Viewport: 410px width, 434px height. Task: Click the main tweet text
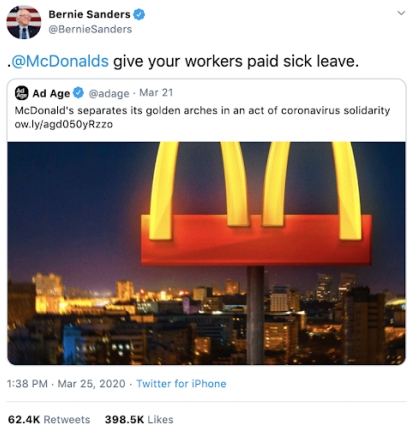pos(183,61)
